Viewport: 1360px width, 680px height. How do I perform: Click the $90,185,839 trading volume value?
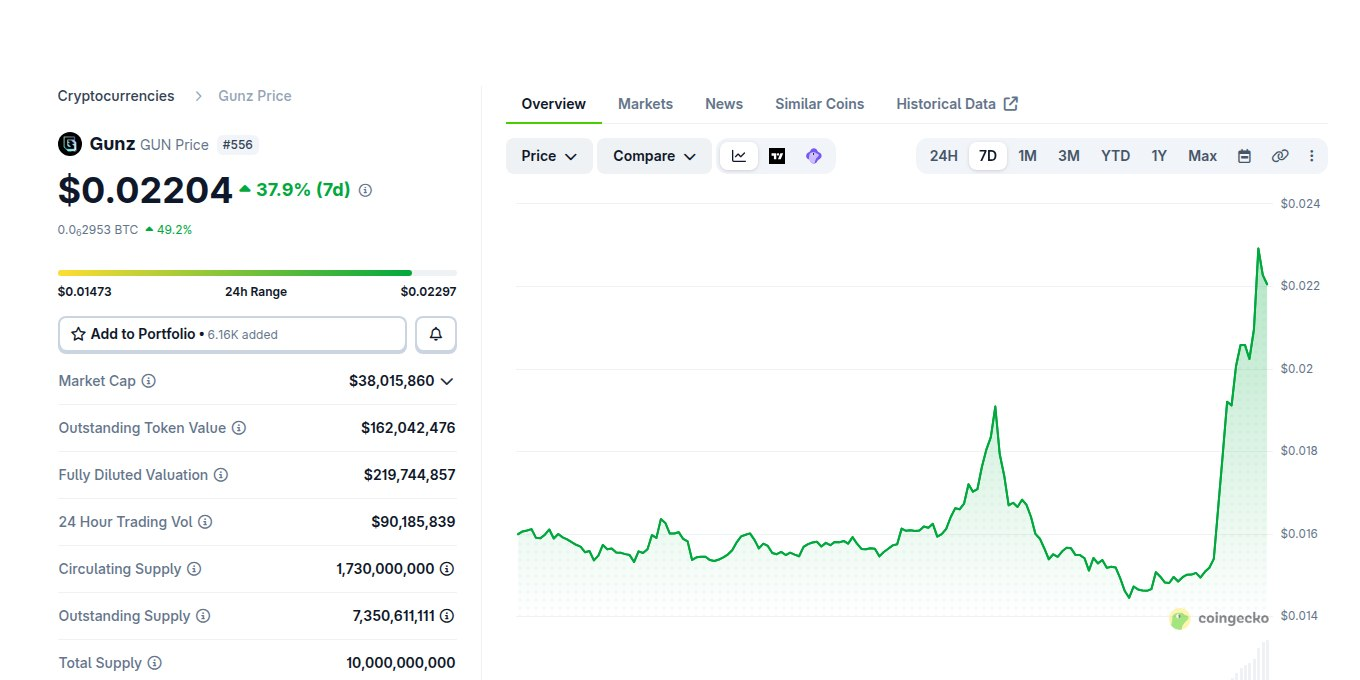click(x=413, y=522)
